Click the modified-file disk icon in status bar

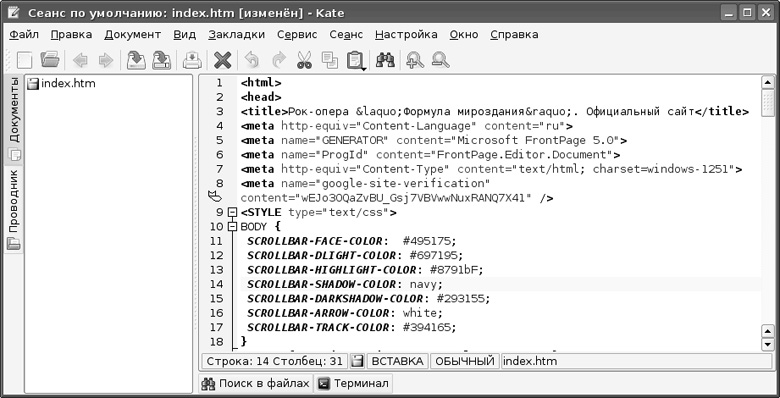coord(357,361)
